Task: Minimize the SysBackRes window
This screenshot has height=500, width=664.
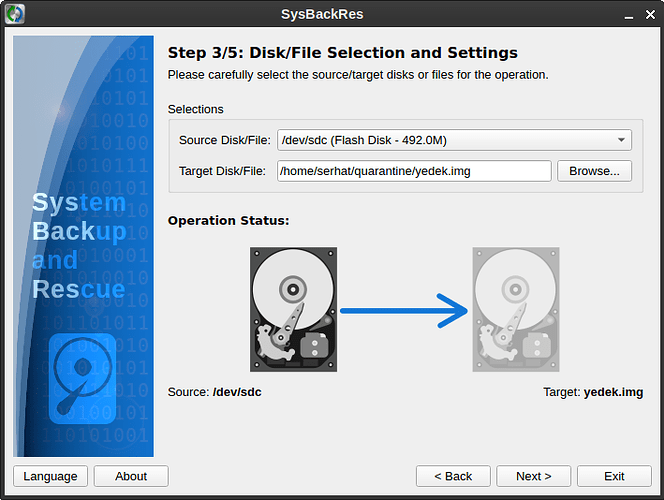Action: coord(626,14)
